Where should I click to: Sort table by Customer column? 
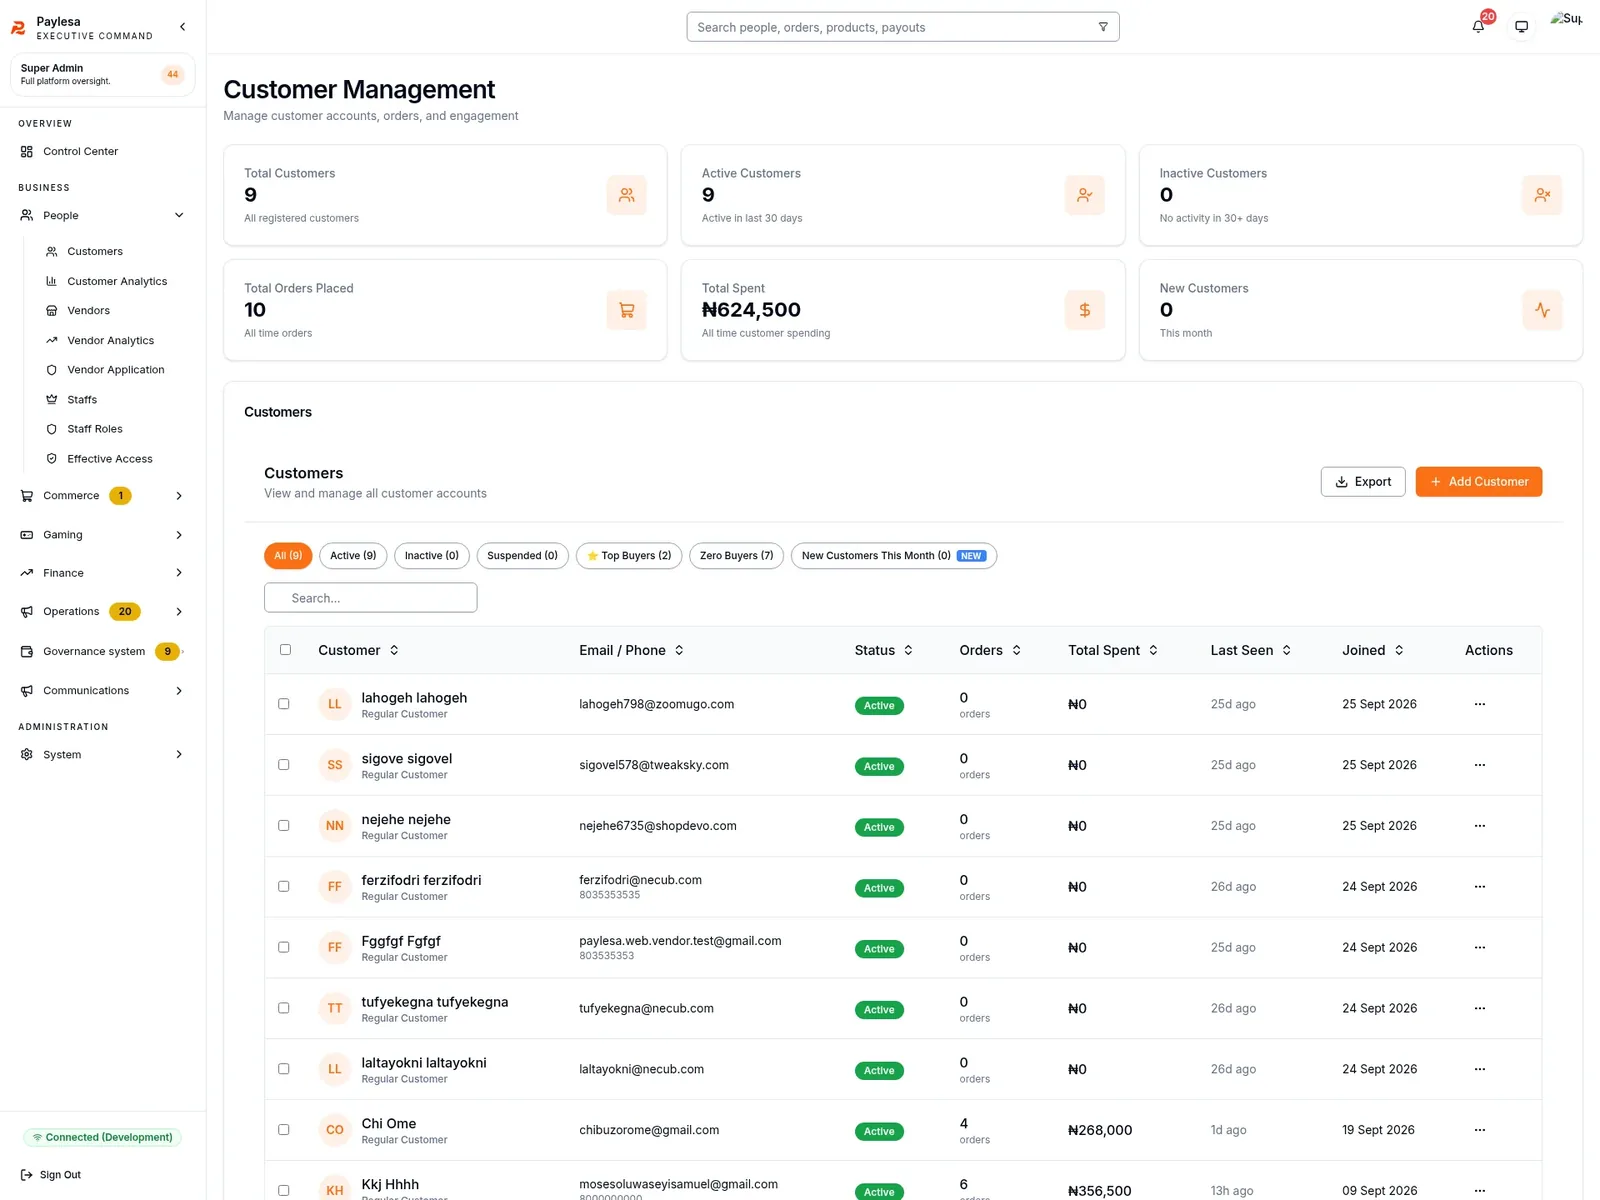[x=358, y=650]
